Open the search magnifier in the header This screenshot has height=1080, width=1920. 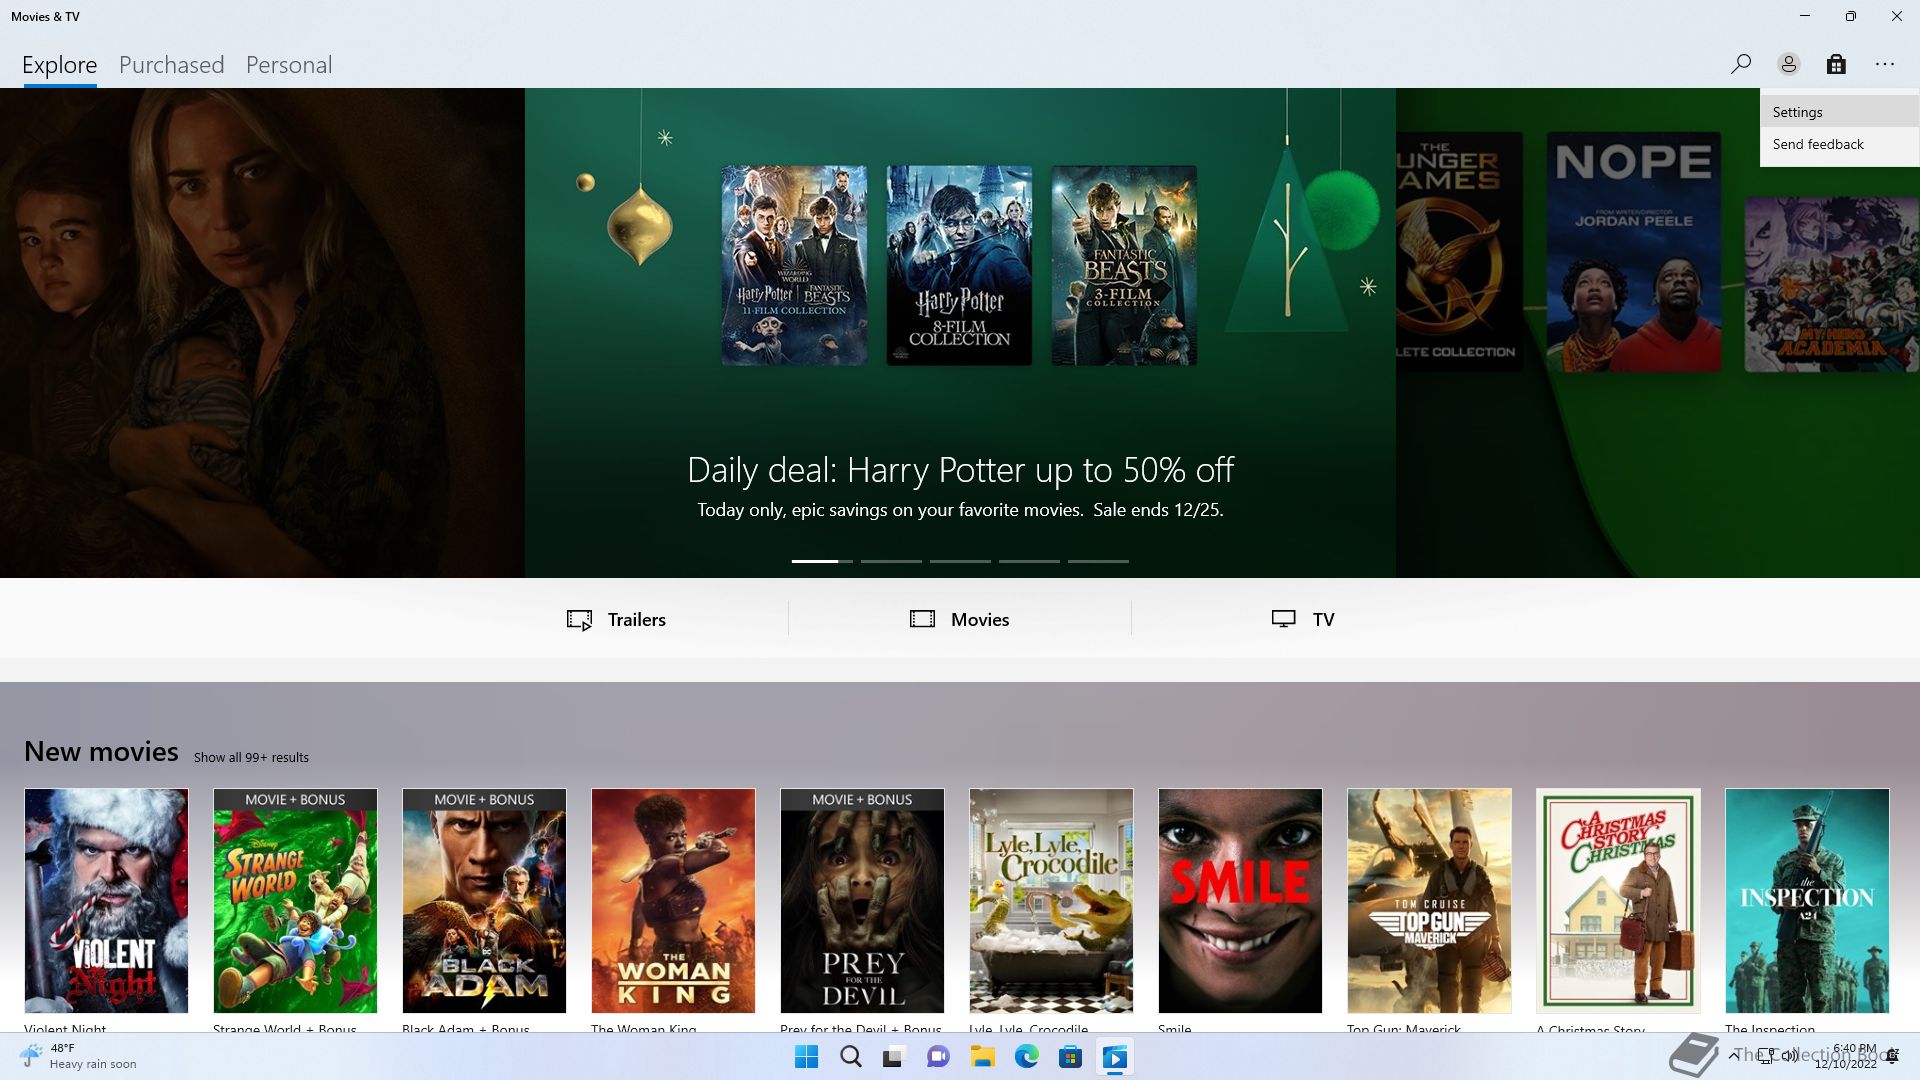click(1740, 64)
